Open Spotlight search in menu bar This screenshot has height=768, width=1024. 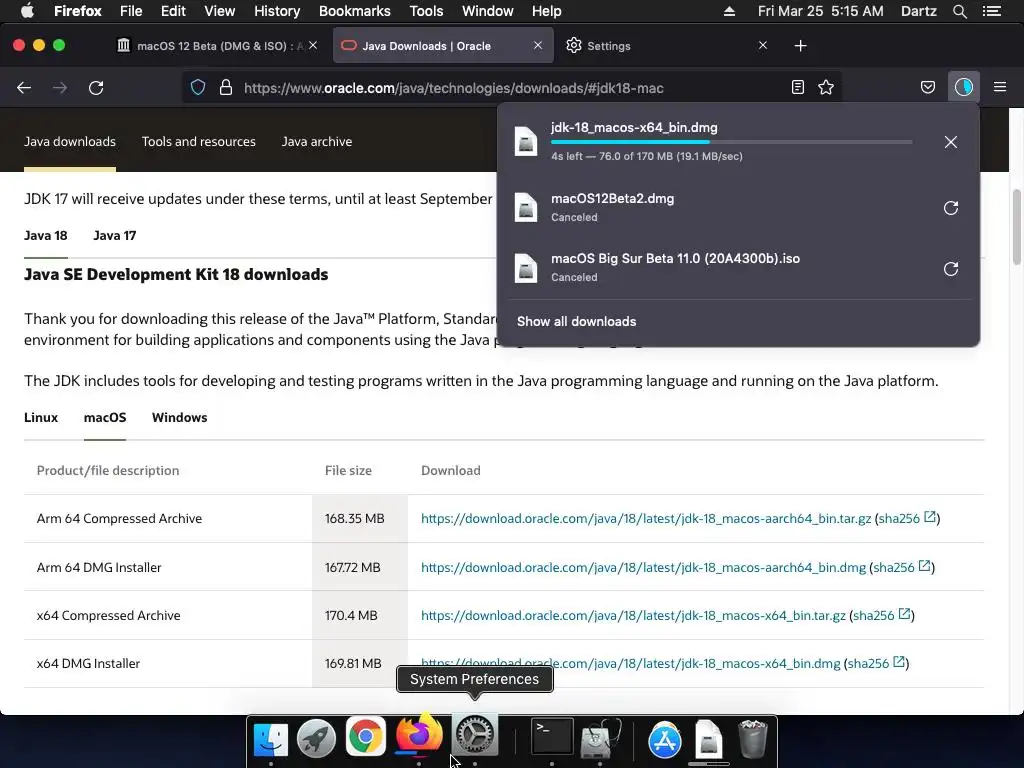[x=959, y=11]
